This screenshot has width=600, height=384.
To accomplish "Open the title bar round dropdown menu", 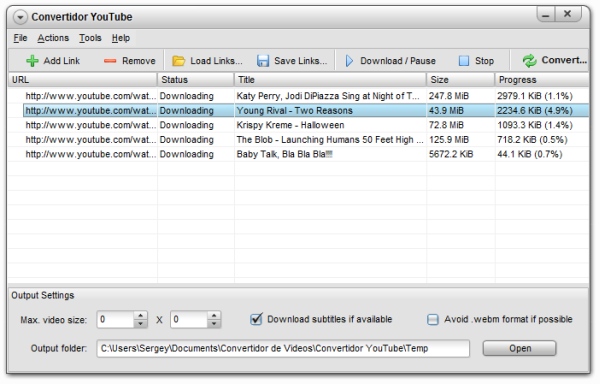I will [20, 17].
